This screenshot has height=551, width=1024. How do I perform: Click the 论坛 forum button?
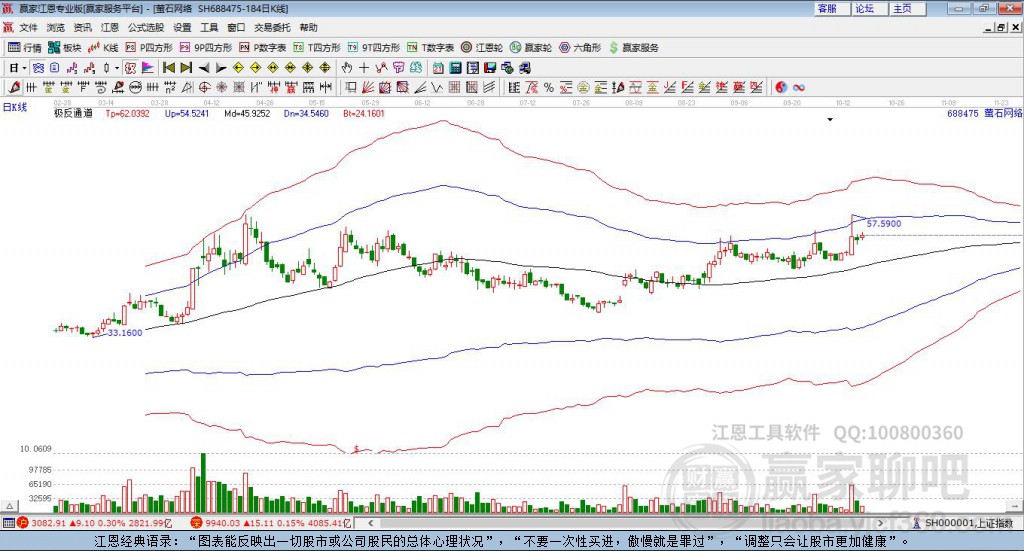[869, 8]
